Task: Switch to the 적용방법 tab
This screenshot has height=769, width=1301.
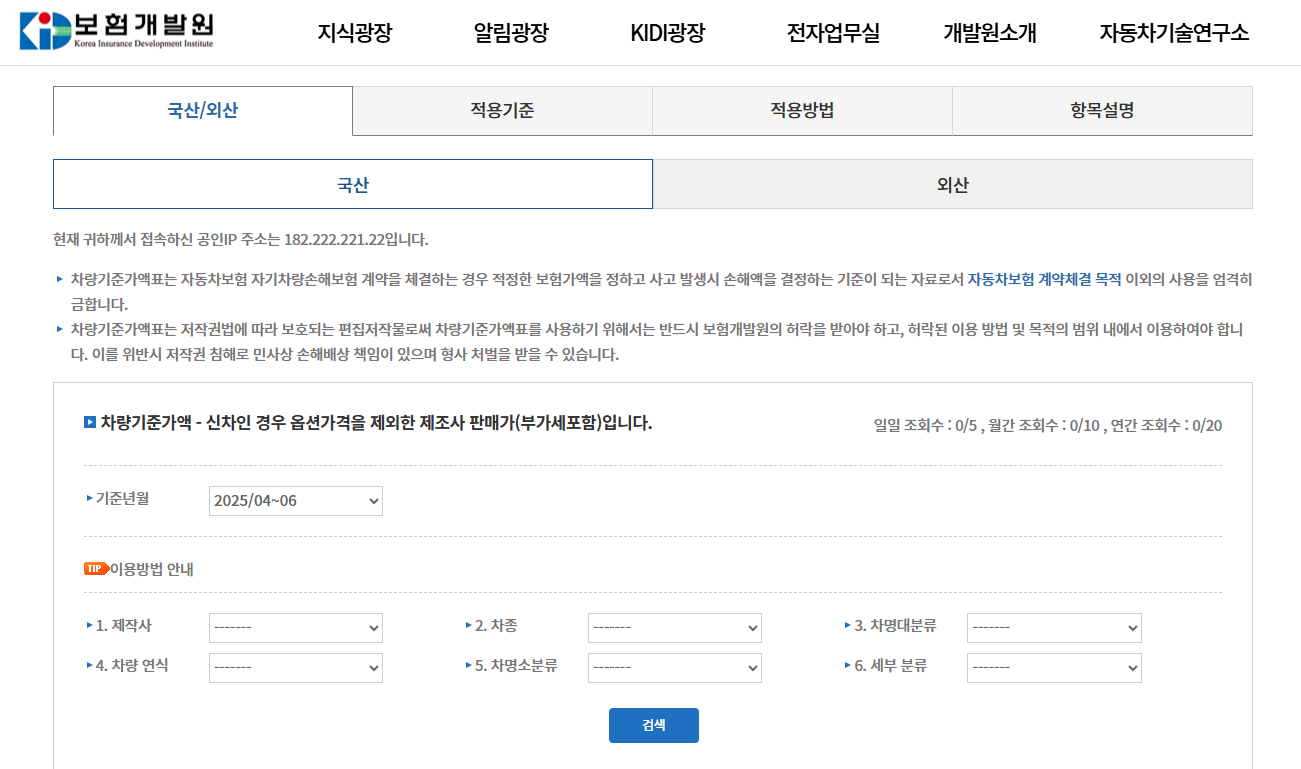Action: click(801, 110)
